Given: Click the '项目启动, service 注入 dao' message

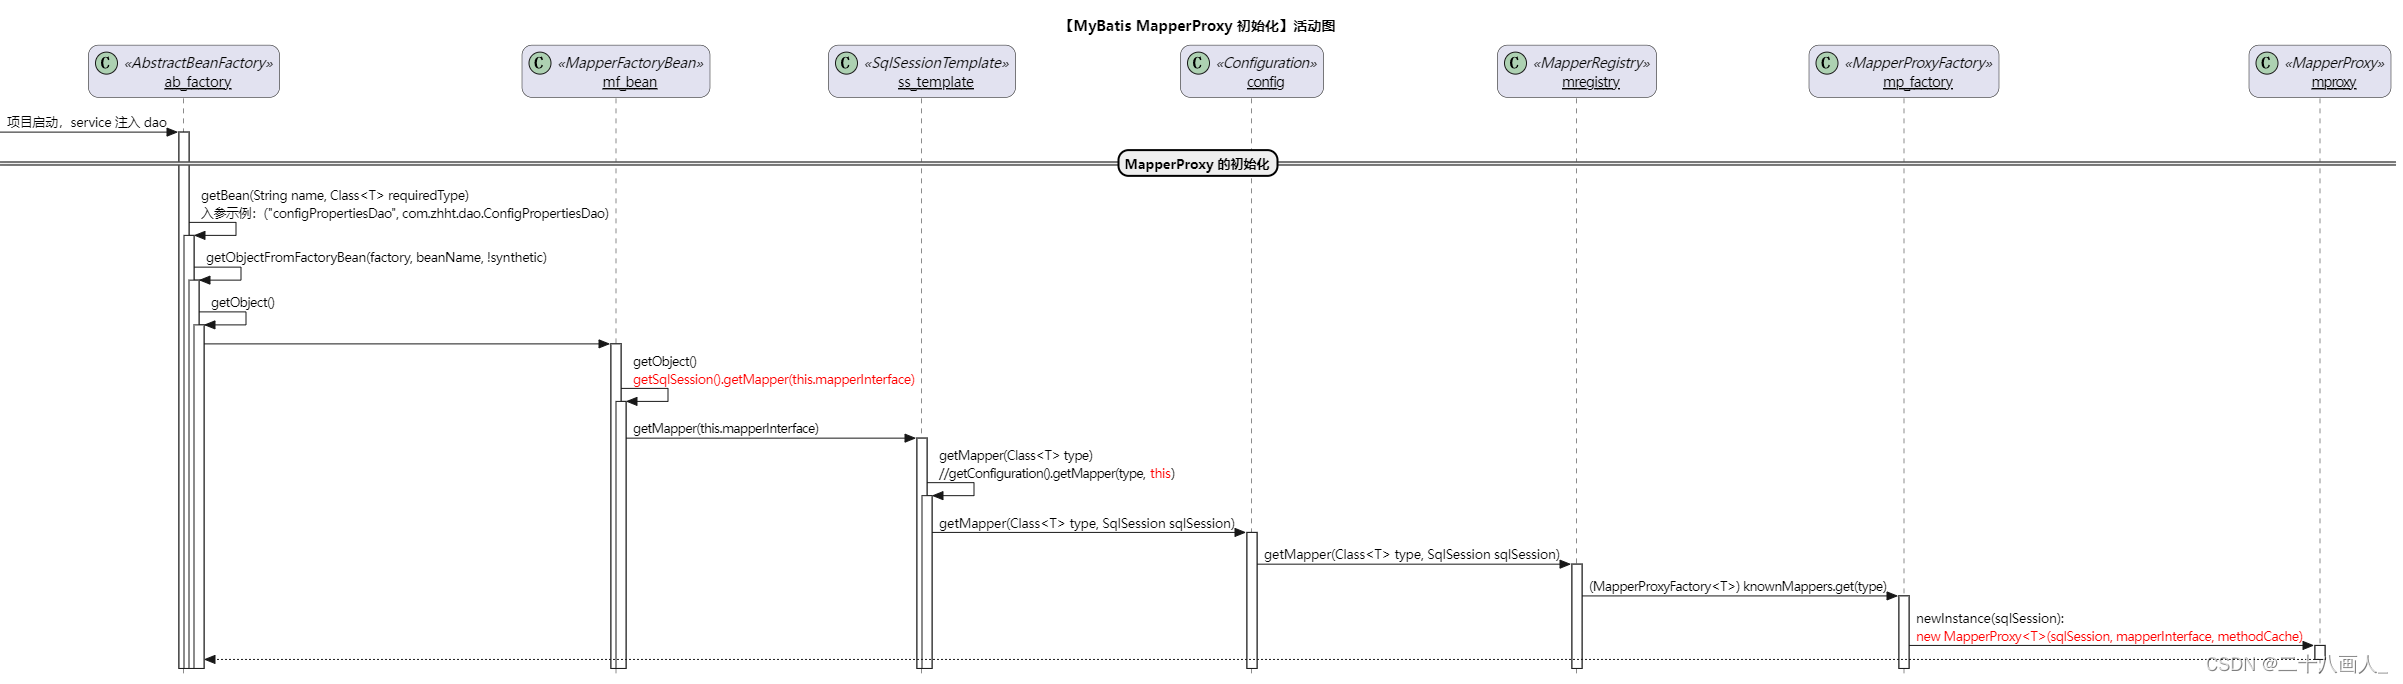Looking at the screenshot, I should point(87,122).
